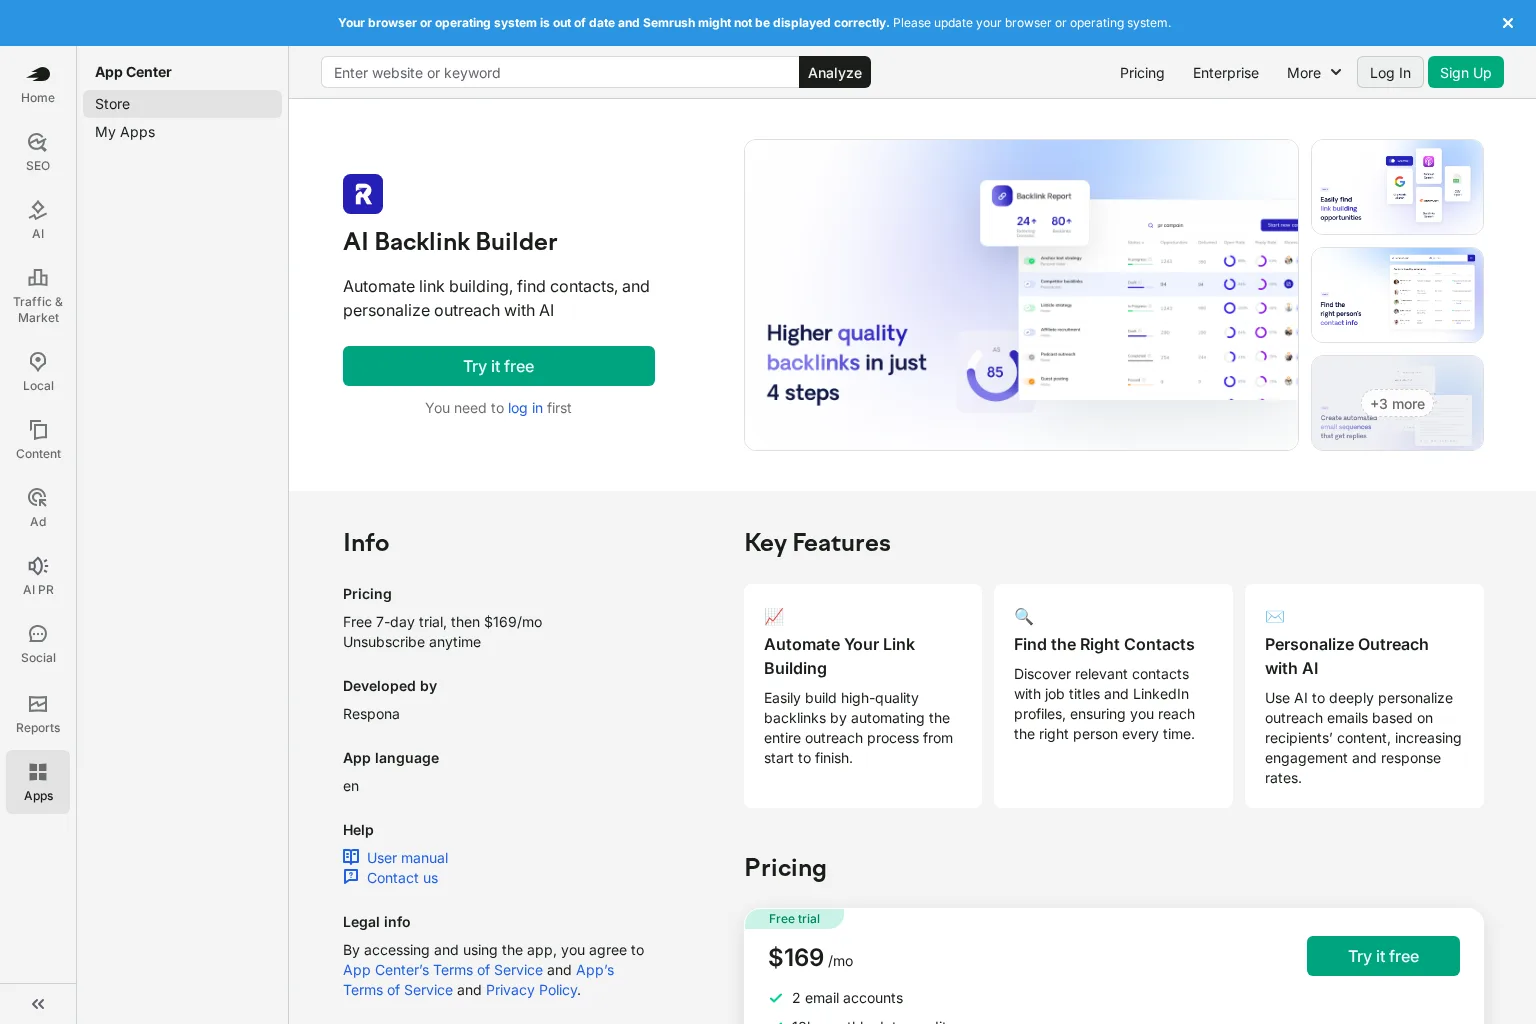
Task: Open the right person's contact info thumbnail
Action: tap(1397, 295)
